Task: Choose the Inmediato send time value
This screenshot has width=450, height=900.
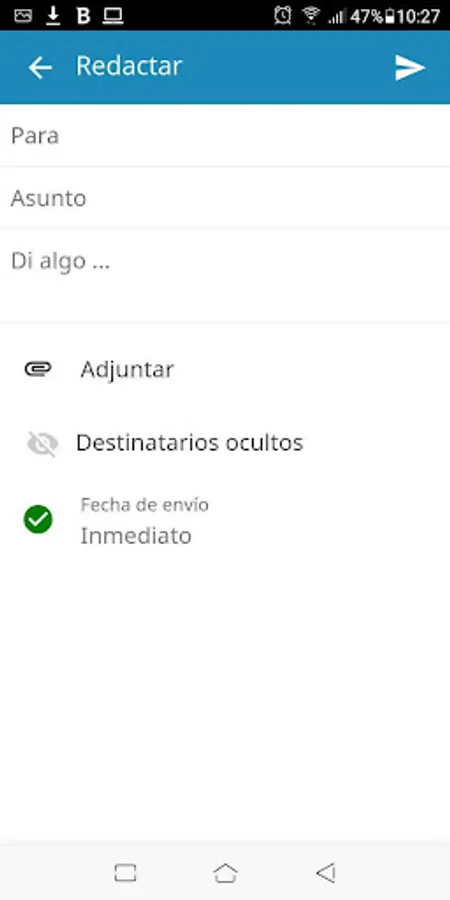Action: point(136,536)
